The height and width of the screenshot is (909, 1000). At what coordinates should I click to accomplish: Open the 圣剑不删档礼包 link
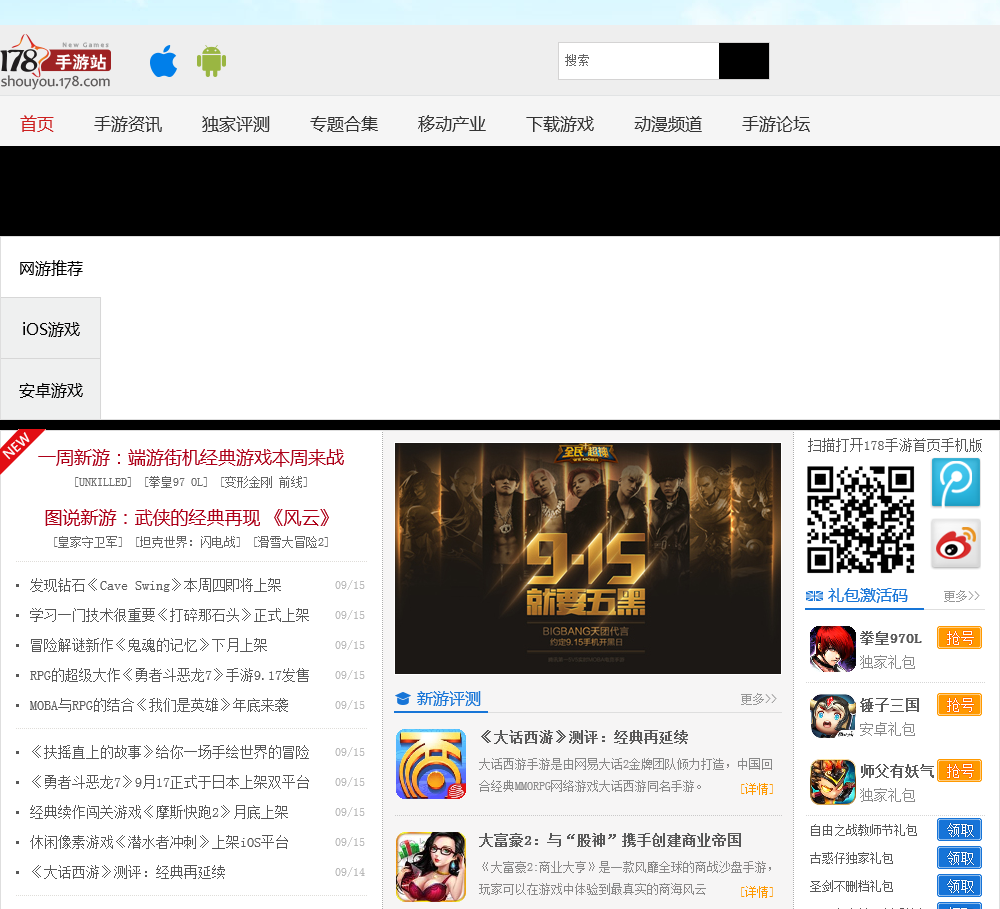(x=851, y=886)
